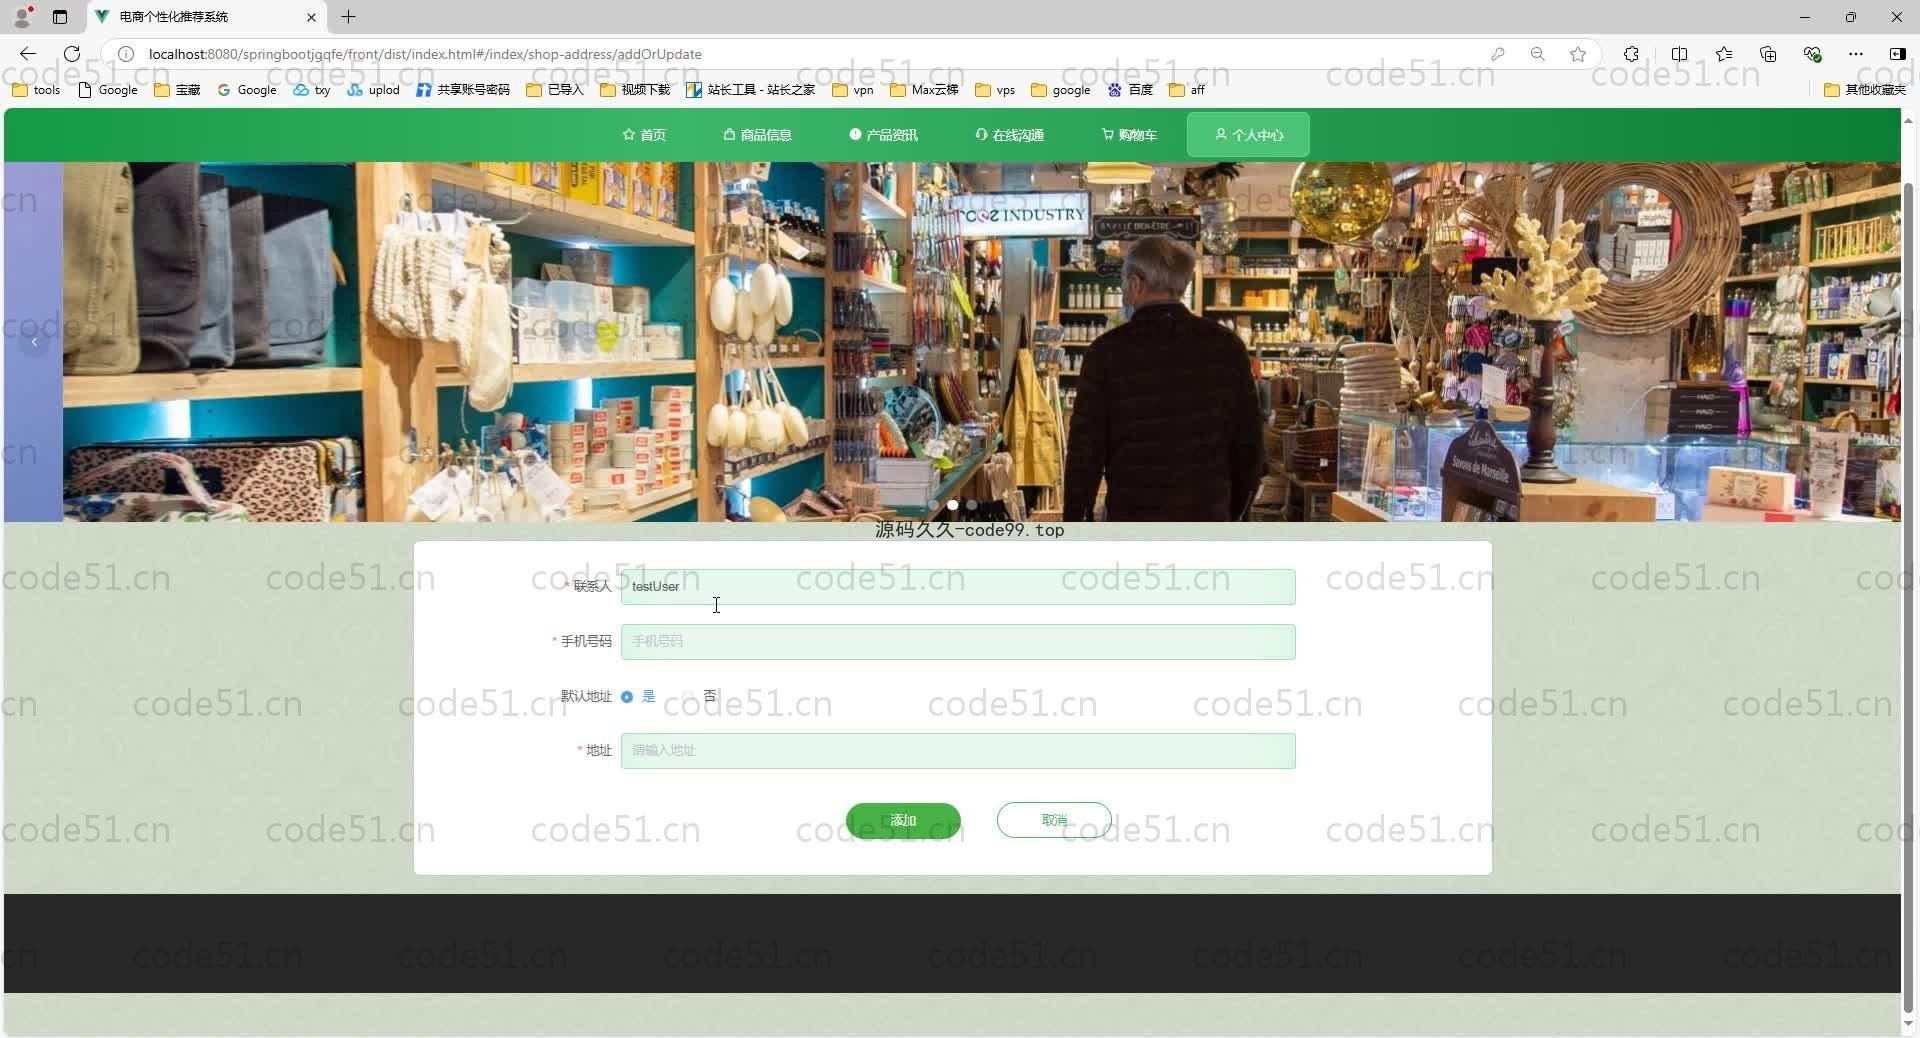Toggle split screen browser icon
This screenshot has height=1038, width=1920.
(x=1679, y=54)
